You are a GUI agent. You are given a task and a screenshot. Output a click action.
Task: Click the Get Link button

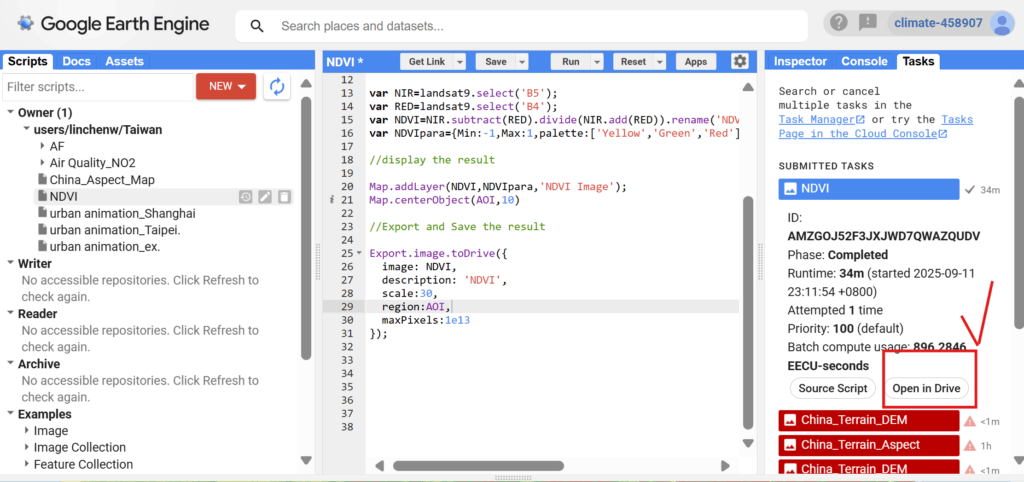pyautogui.click(x=426, y=62)
